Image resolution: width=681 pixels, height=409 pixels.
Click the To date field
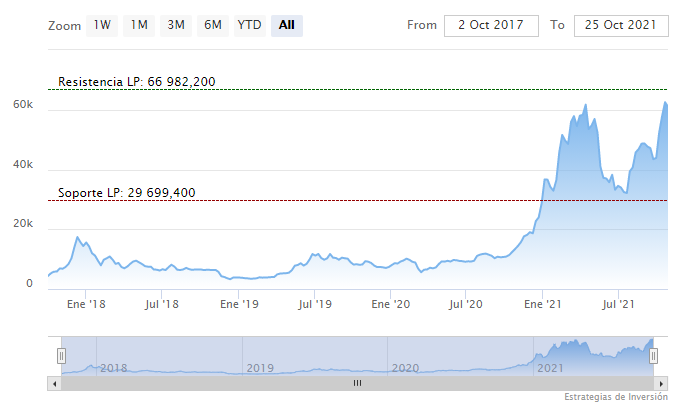(x=621, y=25)
